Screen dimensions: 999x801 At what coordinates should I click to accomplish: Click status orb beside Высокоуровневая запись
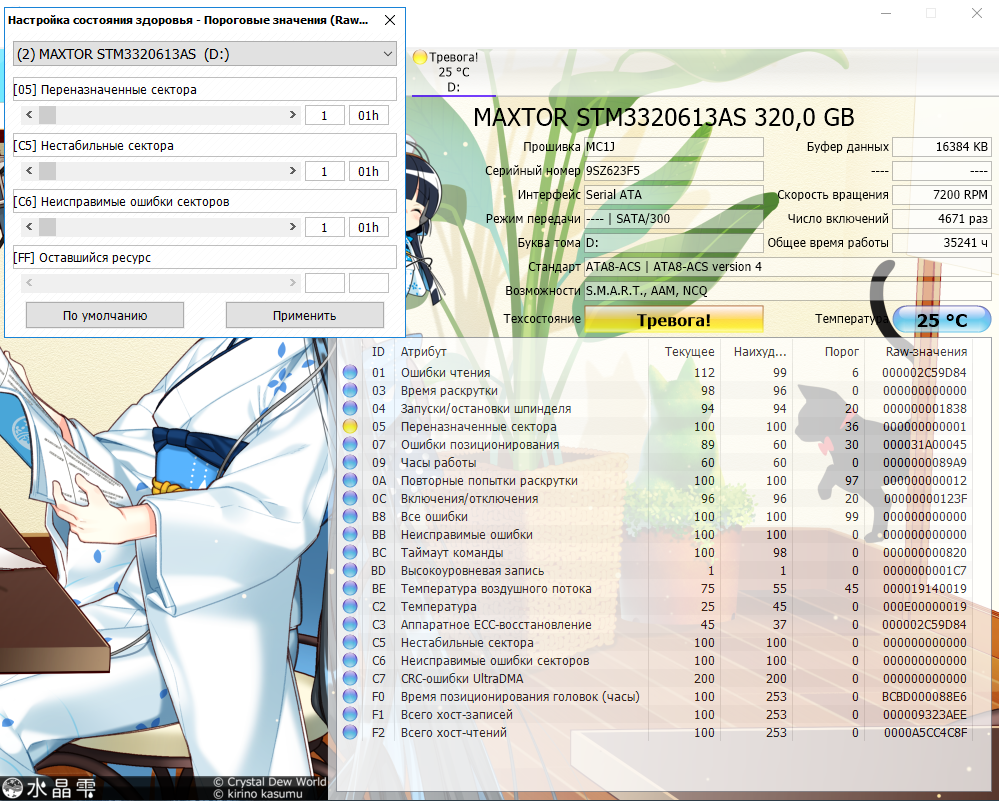point(350,570)
